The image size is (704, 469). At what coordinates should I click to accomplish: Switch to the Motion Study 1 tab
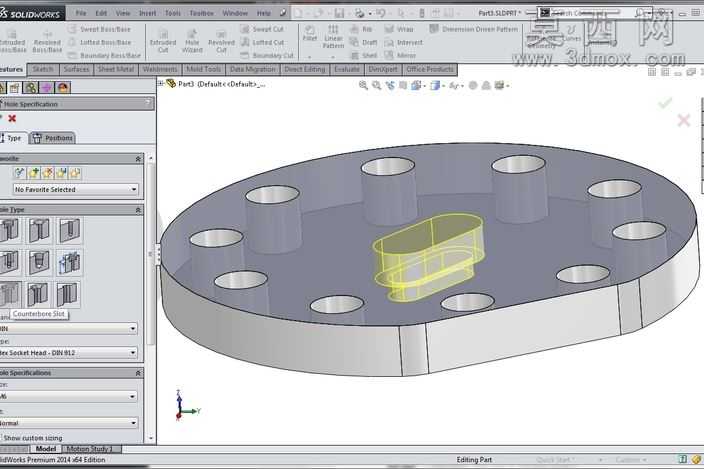(90, 449)
